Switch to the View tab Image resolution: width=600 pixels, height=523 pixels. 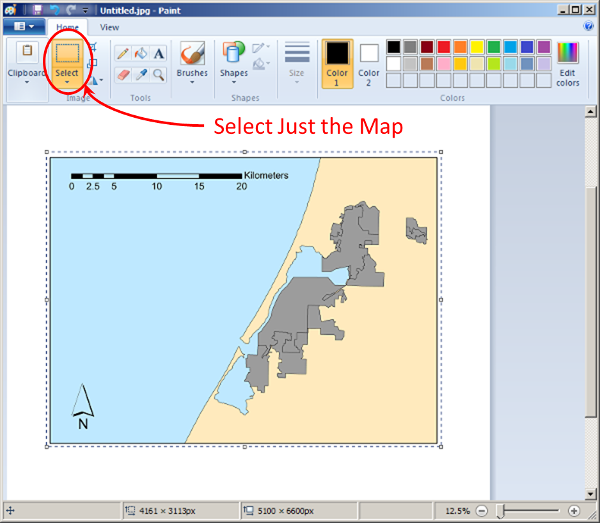point(109,27)
